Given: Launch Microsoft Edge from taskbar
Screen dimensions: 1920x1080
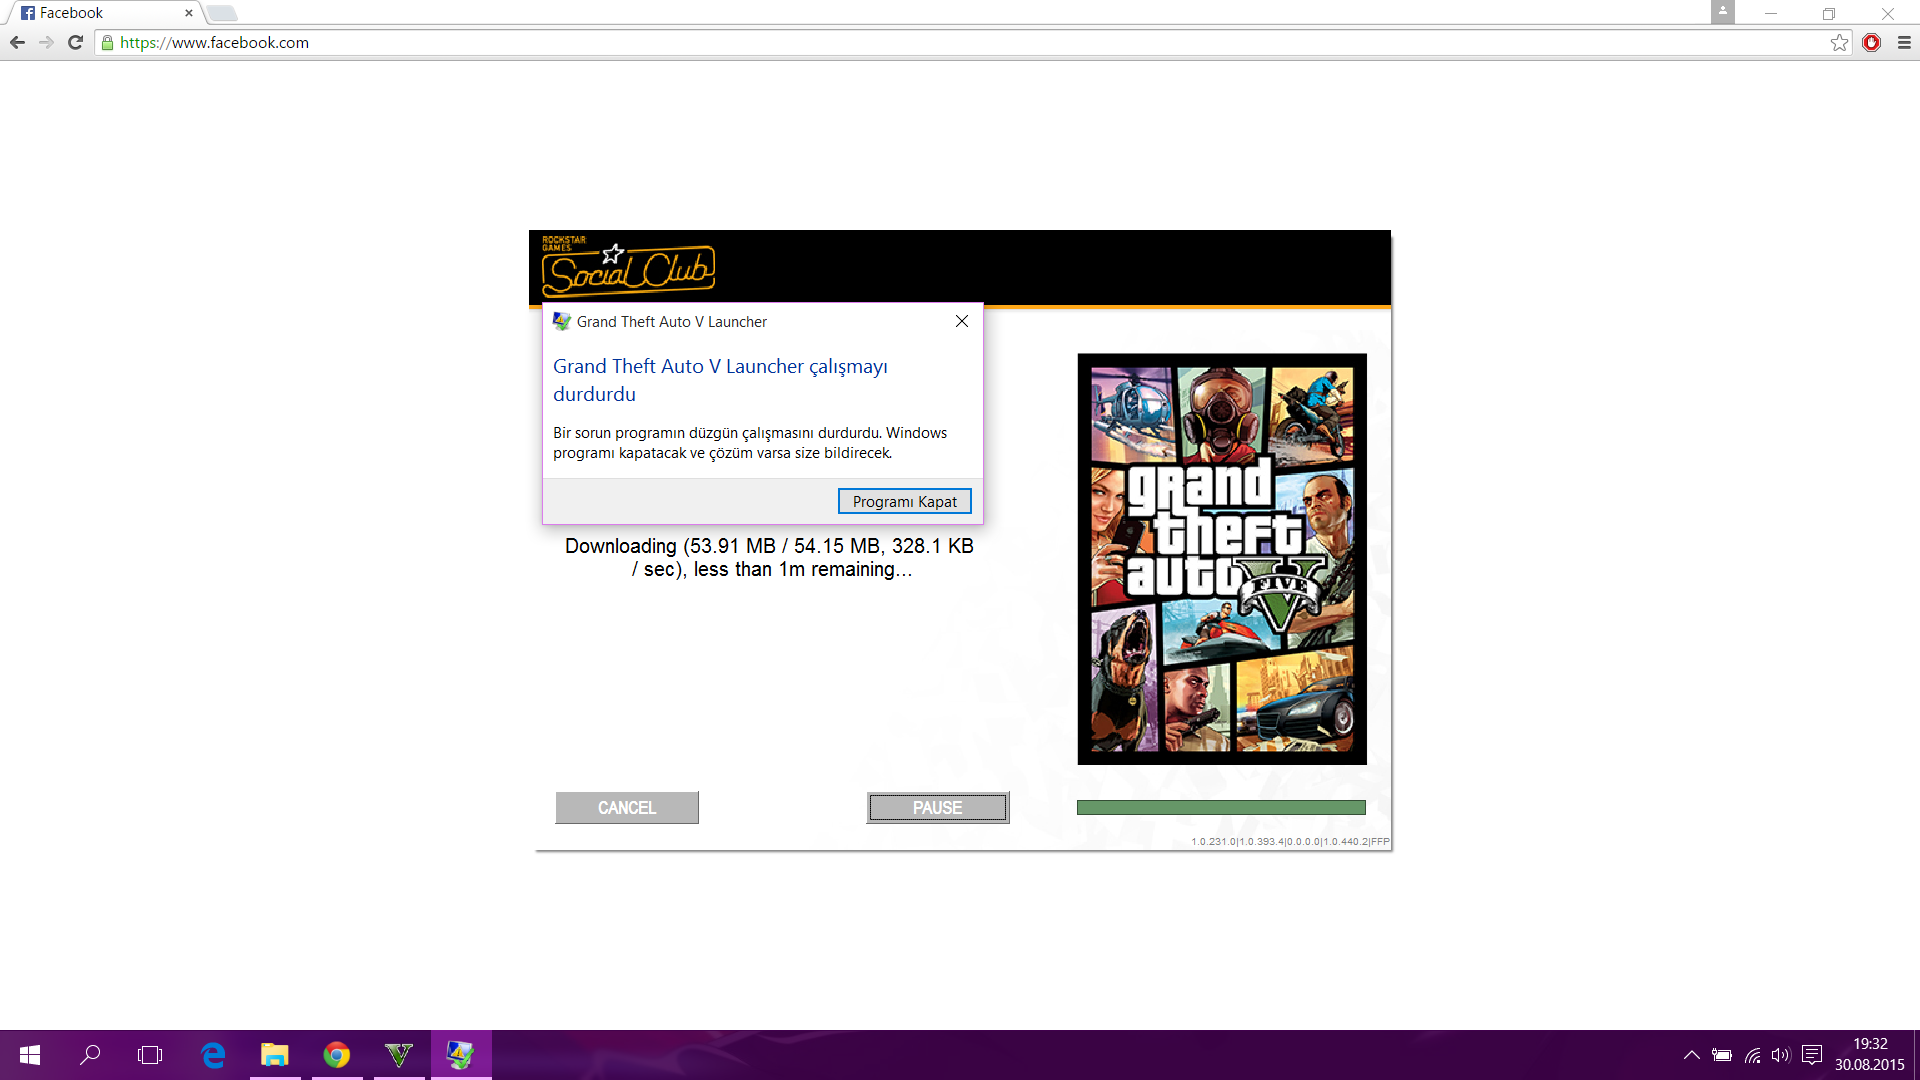Looking at the screenshot, I should coord(213,1055).
